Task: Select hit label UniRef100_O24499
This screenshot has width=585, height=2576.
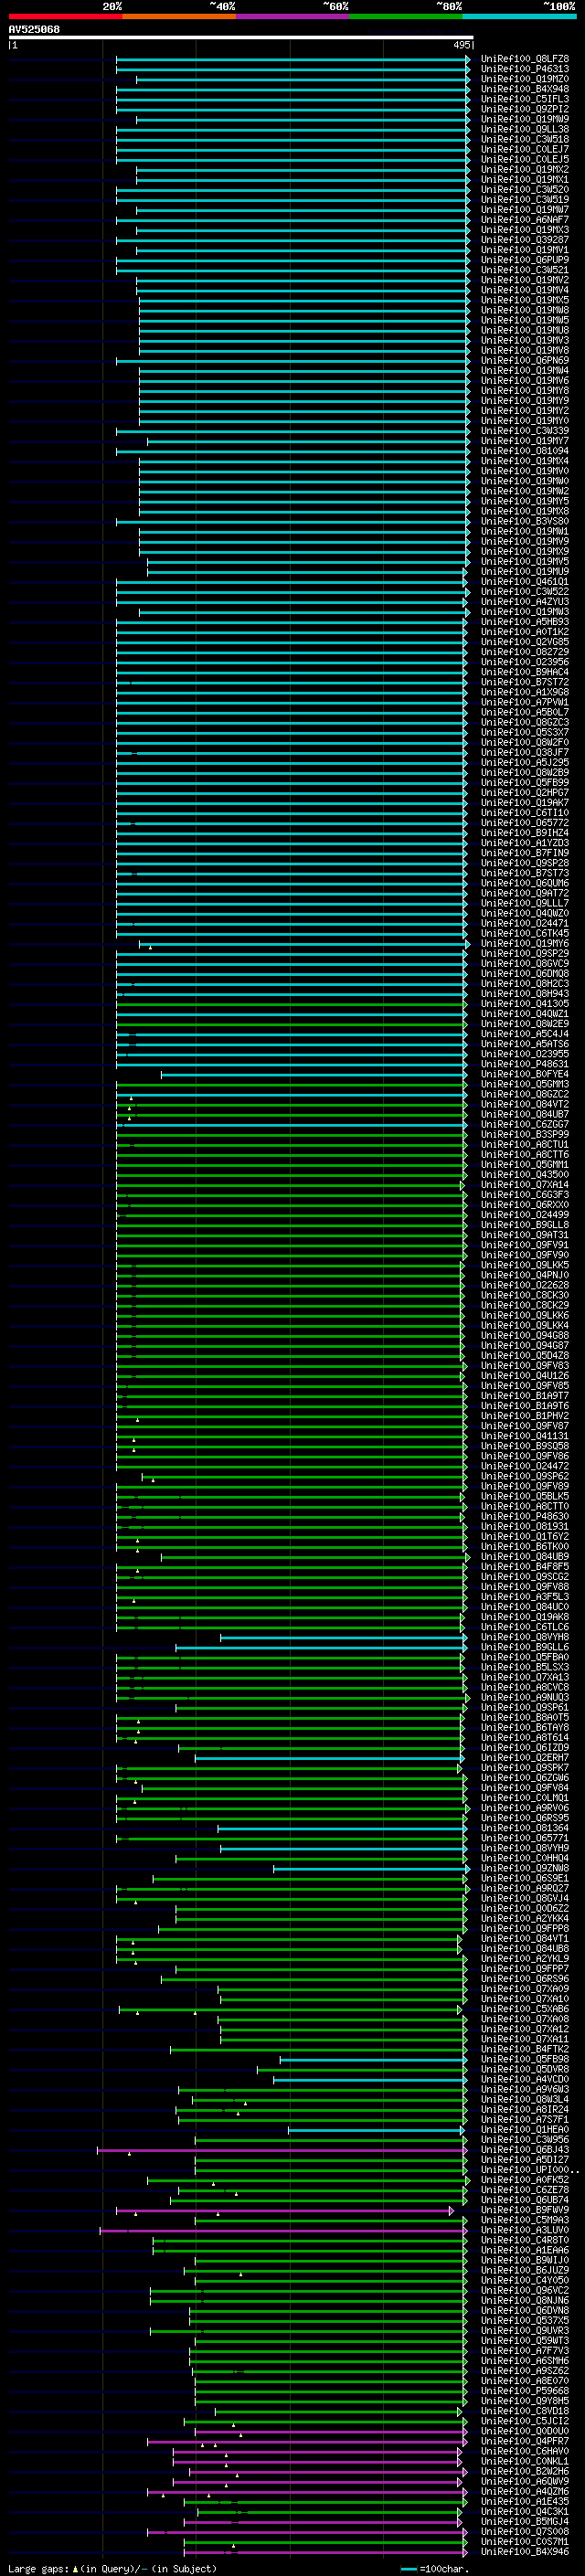Action: tap(524, 1215)
